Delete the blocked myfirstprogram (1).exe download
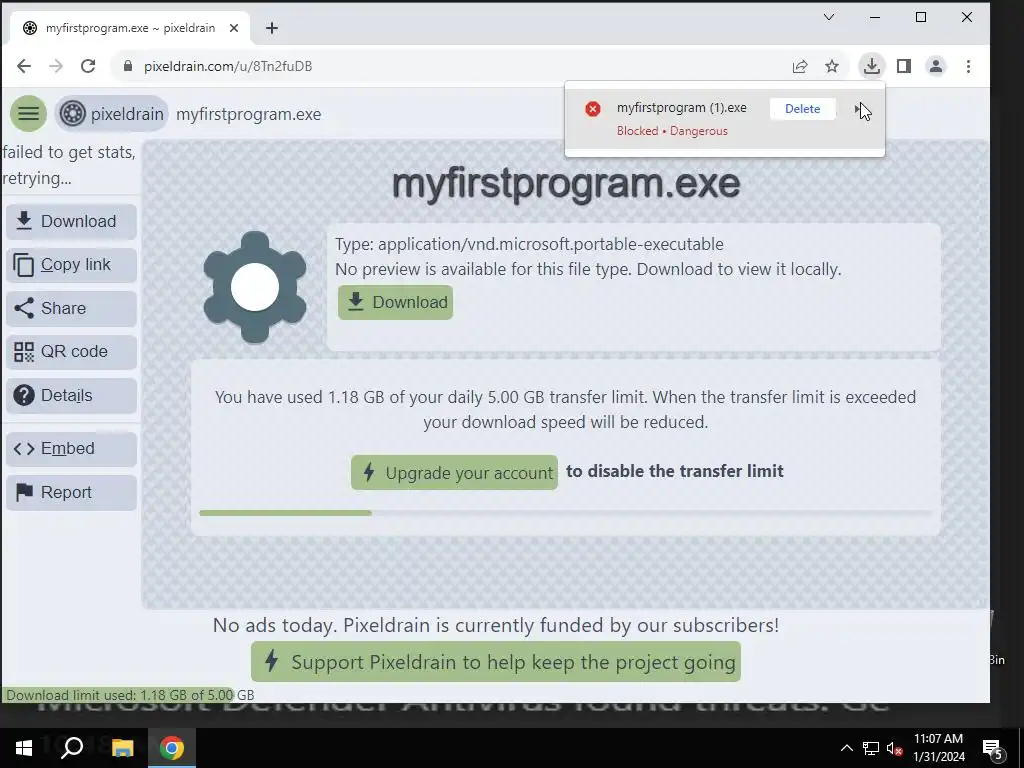1024x768 pixels. pos(802,109)
